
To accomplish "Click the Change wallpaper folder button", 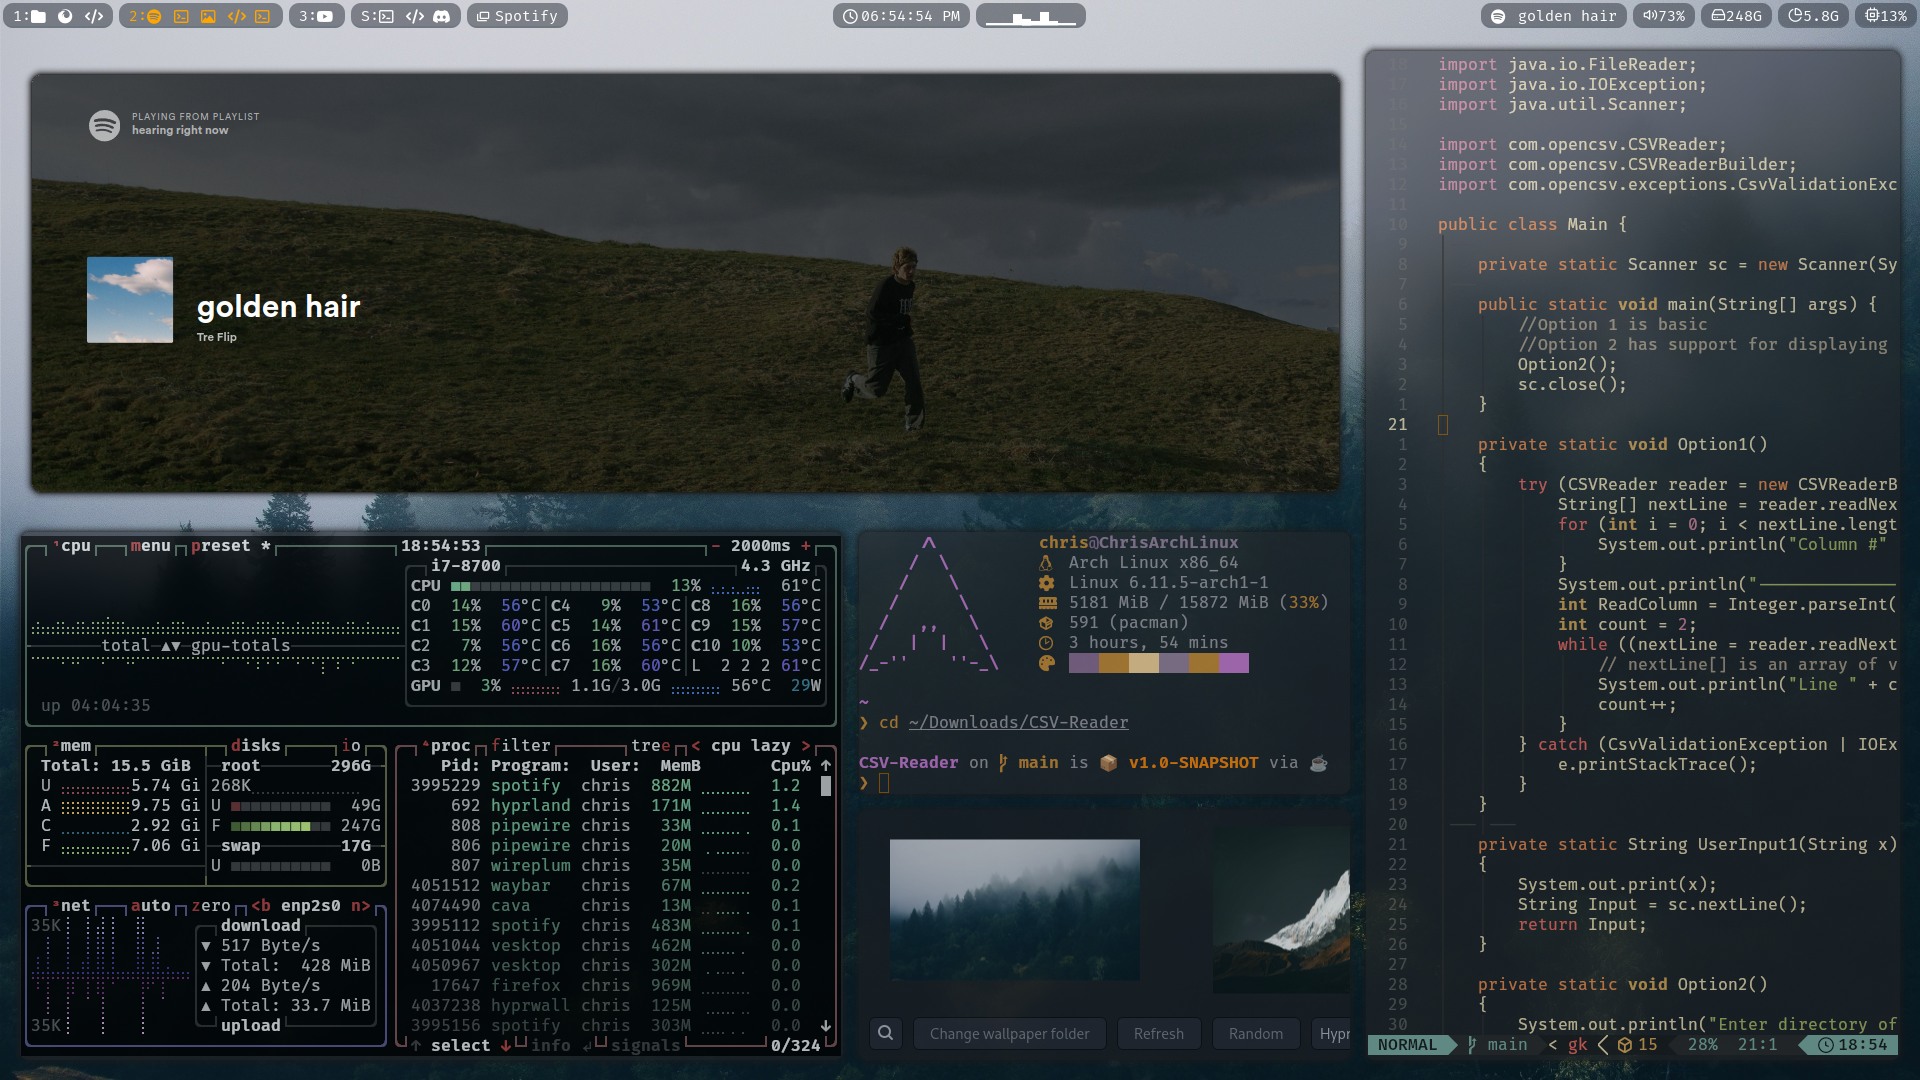I will coord(1009,1033).
